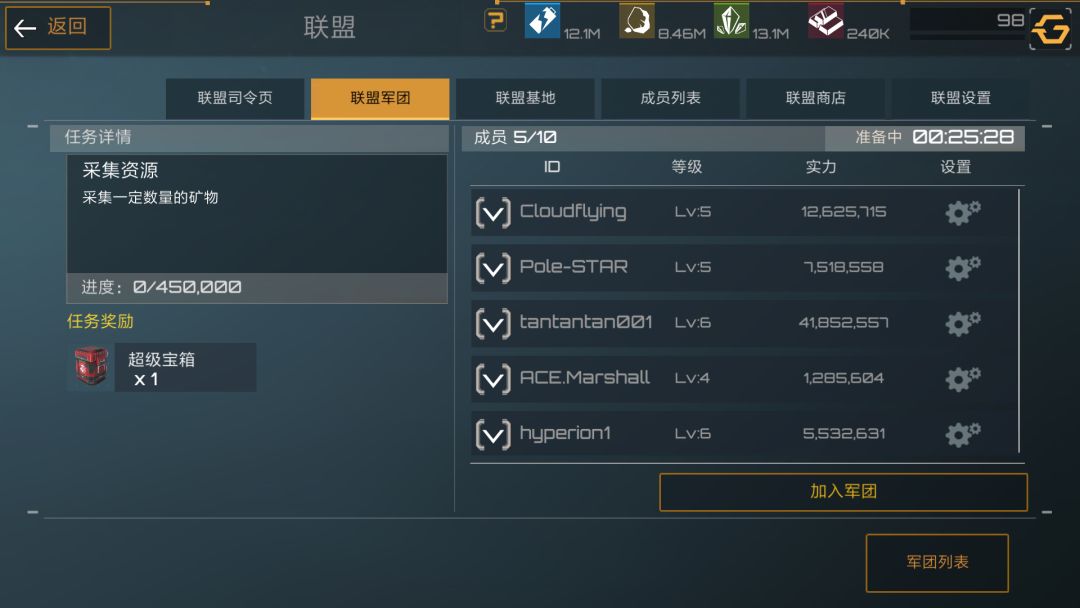
Task: Open the 联盟商店 tab
Action: pyautogui.click(x=816, y=98)
